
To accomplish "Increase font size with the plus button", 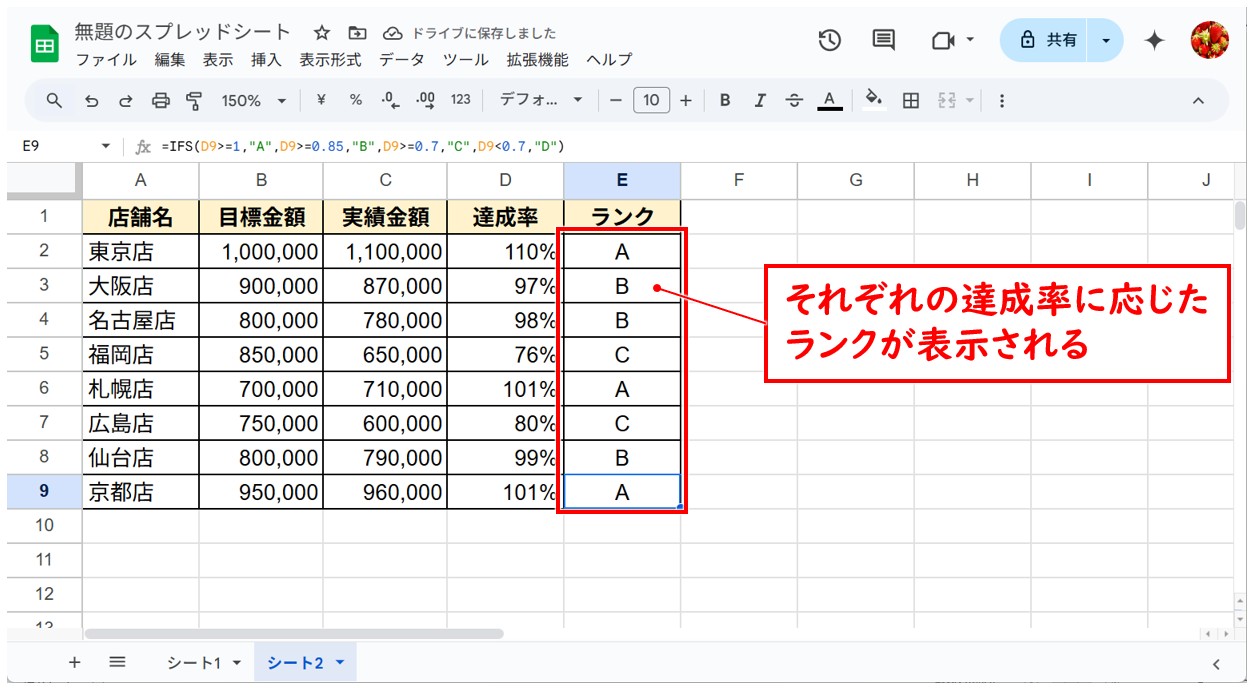I will click(686, 100).
